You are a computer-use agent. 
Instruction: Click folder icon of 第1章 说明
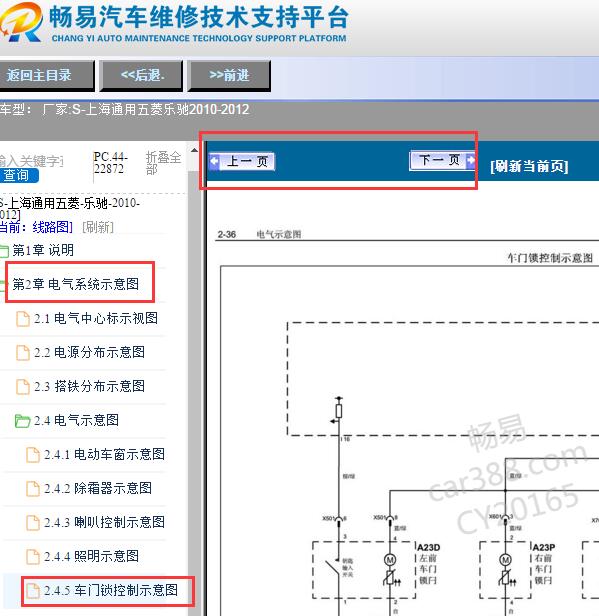click(4, 251)
